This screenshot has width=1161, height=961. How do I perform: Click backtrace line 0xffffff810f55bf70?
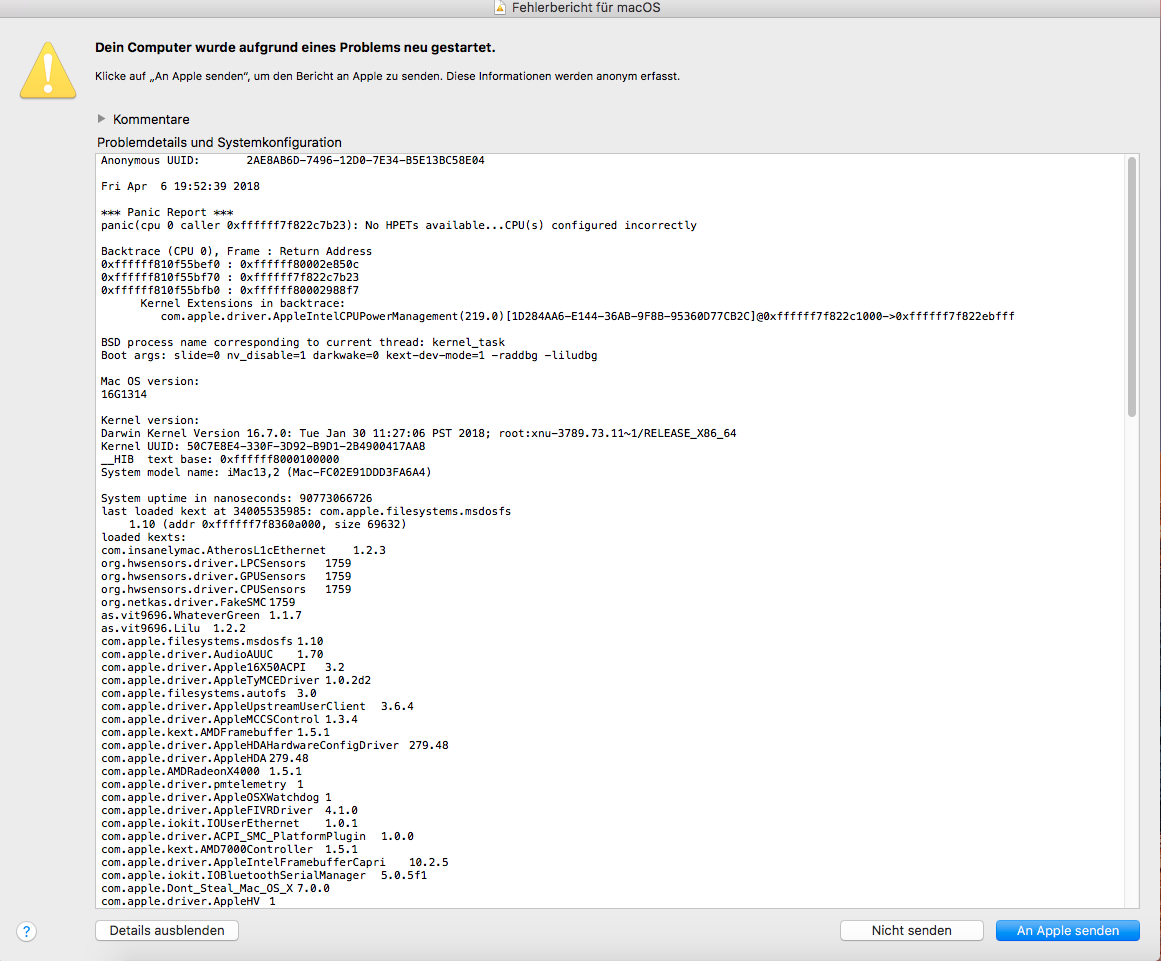click(230, 277)
